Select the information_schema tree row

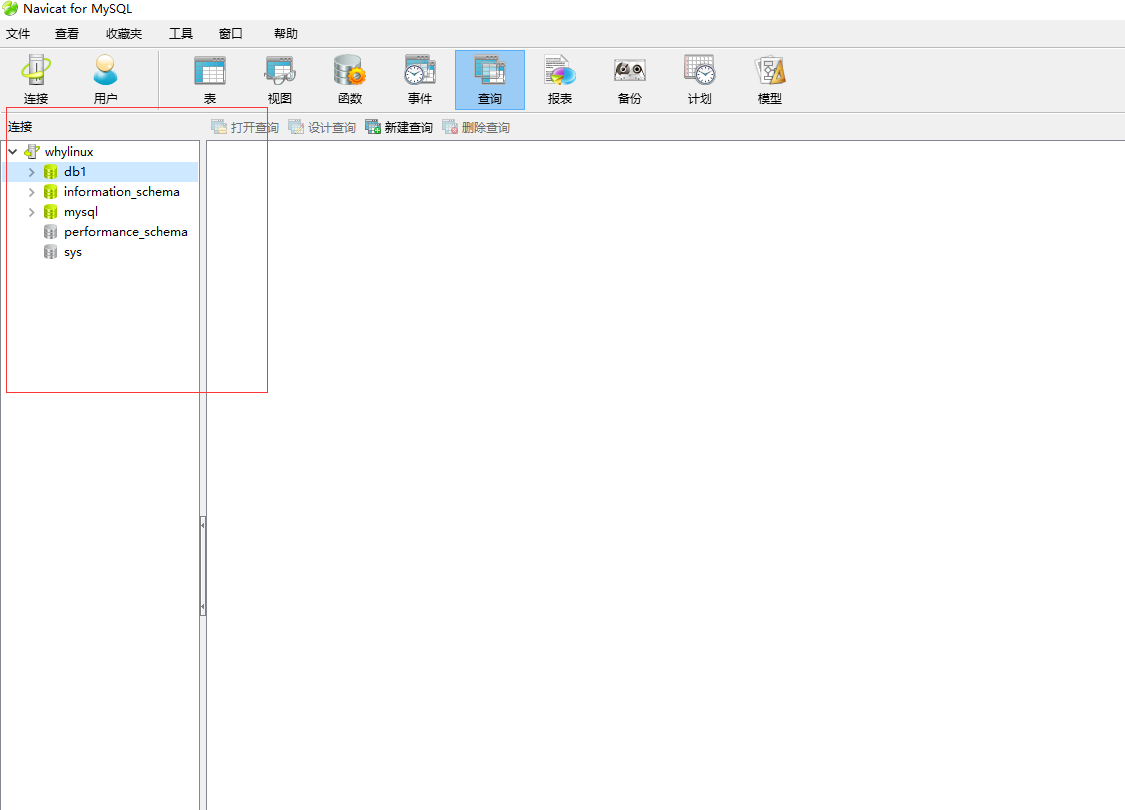pyautogui.click(x=100, y=192)
